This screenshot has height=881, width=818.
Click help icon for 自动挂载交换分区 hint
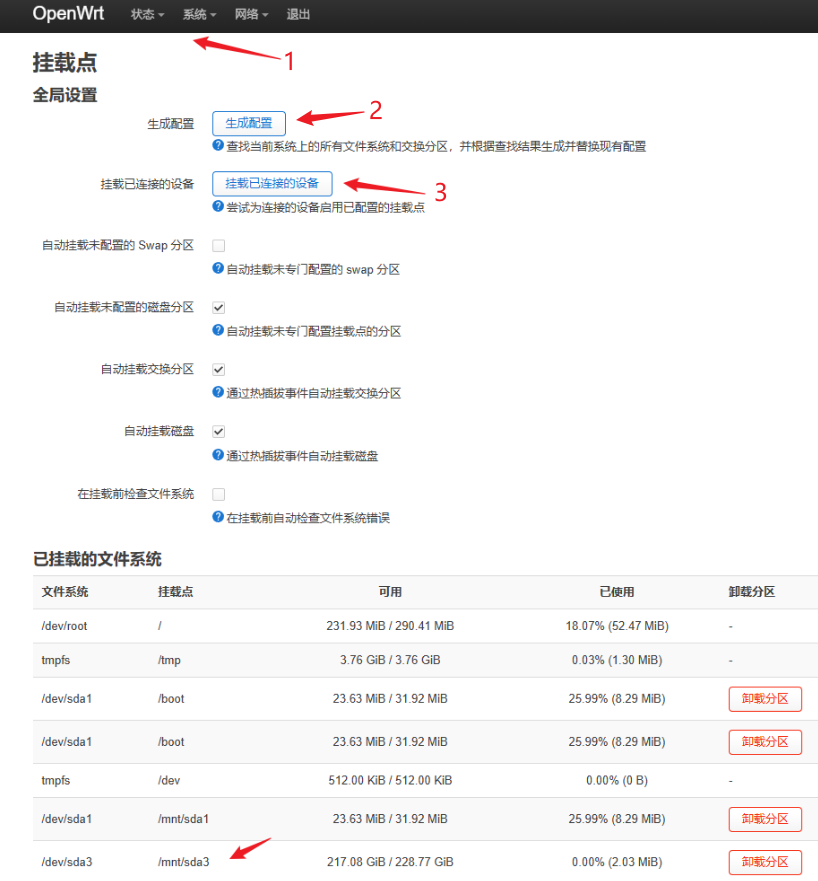click(217, 392)
